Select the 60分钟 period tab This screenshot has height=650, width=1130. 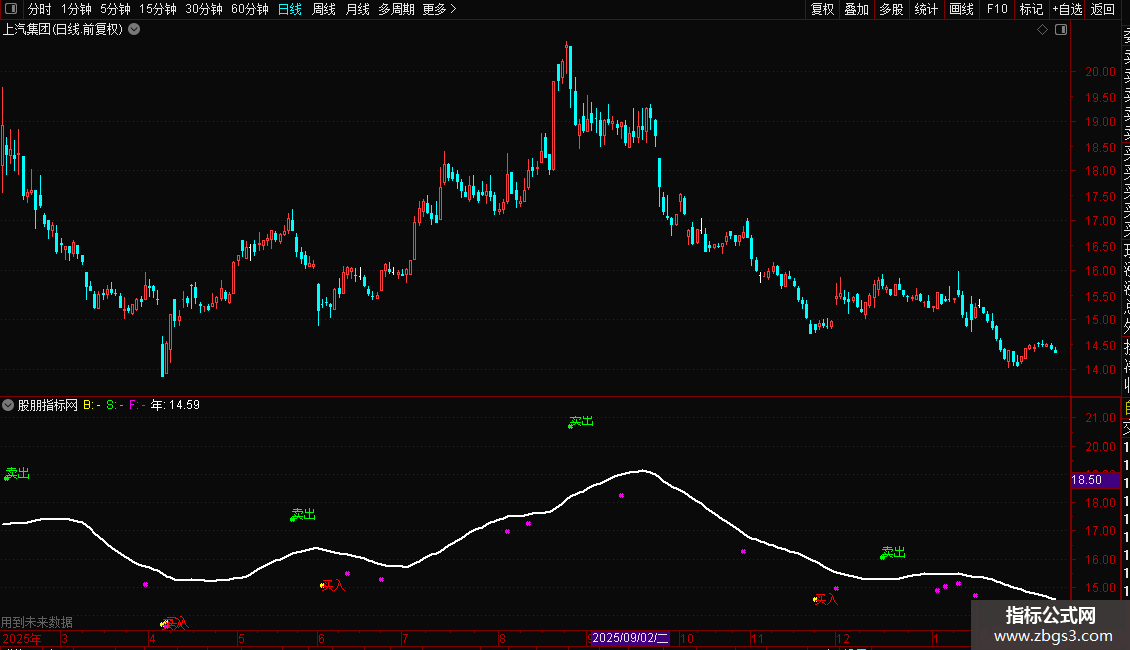coord(250,9)
